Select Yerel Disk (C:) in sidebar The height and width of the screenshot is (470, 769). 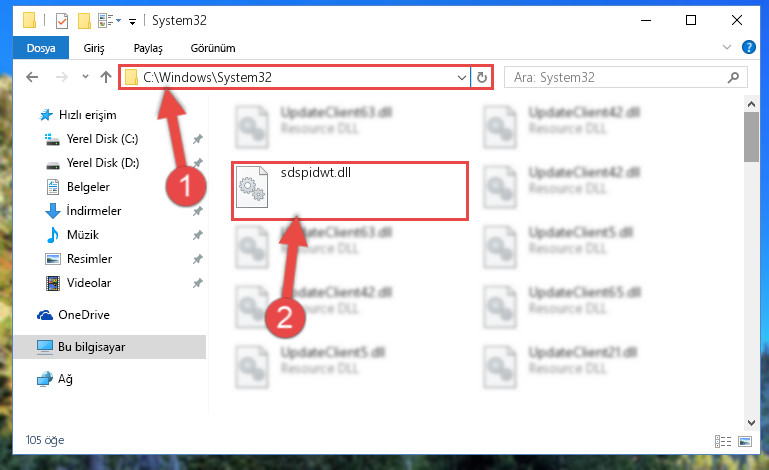point(103,139)
